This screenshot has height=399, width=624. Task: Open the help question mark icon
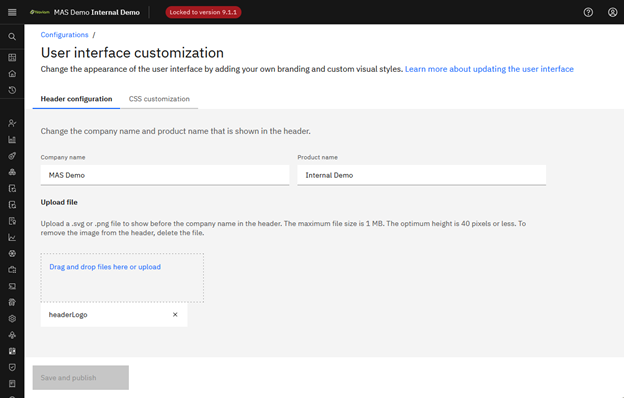pyautogui.click(x=588, y=12)
